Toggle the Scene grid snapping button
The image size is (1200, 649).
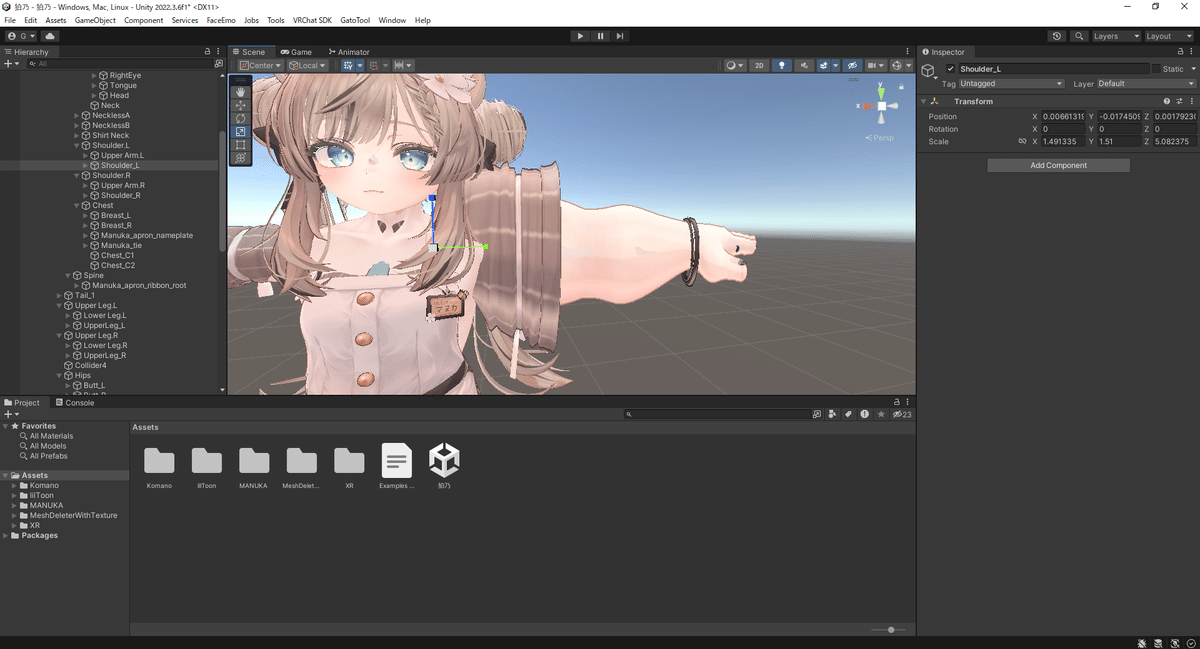click(x=375, y=66)
